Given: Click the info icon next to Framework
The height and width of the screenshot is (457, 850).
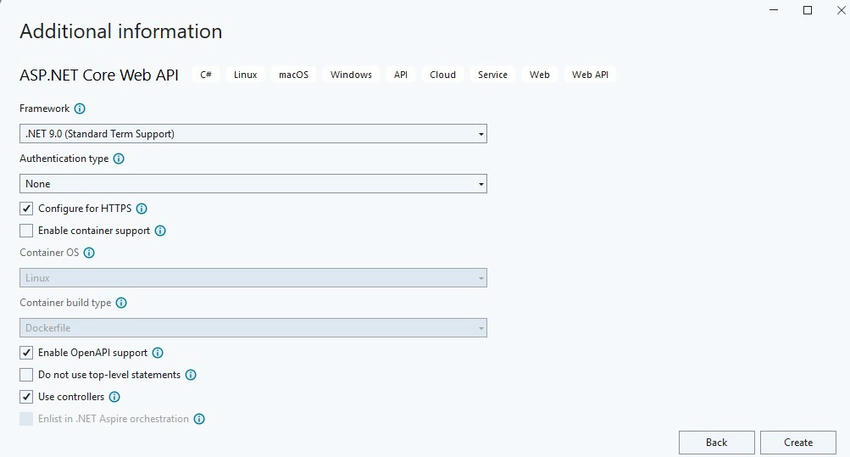Looking at the screenshot, I should (x=80, y=108).
